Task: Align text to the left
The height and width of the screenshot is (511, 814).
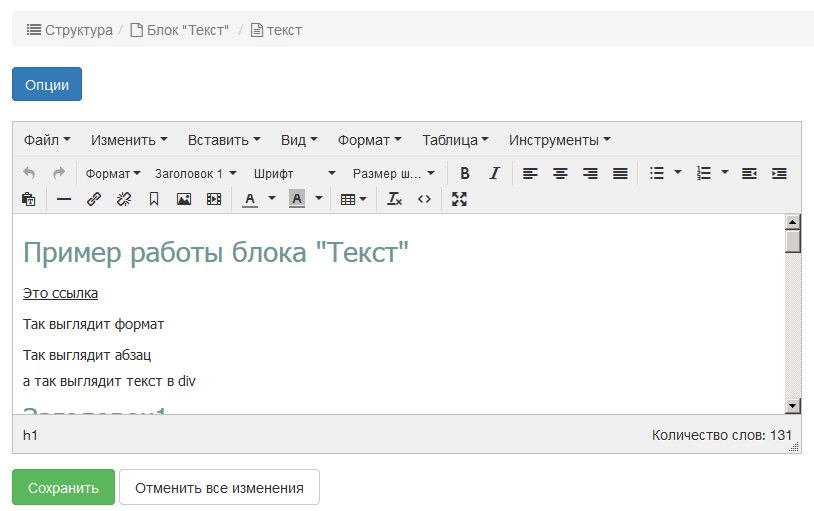Action: tap(530, 173)
